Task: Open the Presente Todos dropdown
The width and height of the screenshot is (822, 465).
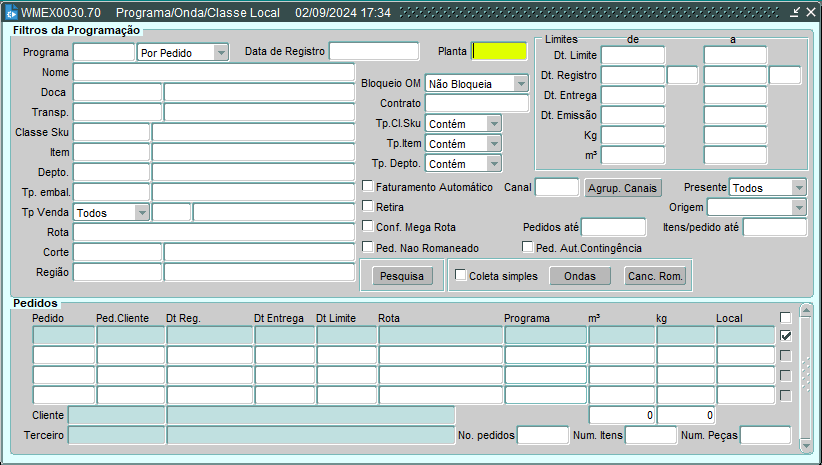Action: pyautogui.click(x=797, y=187)
